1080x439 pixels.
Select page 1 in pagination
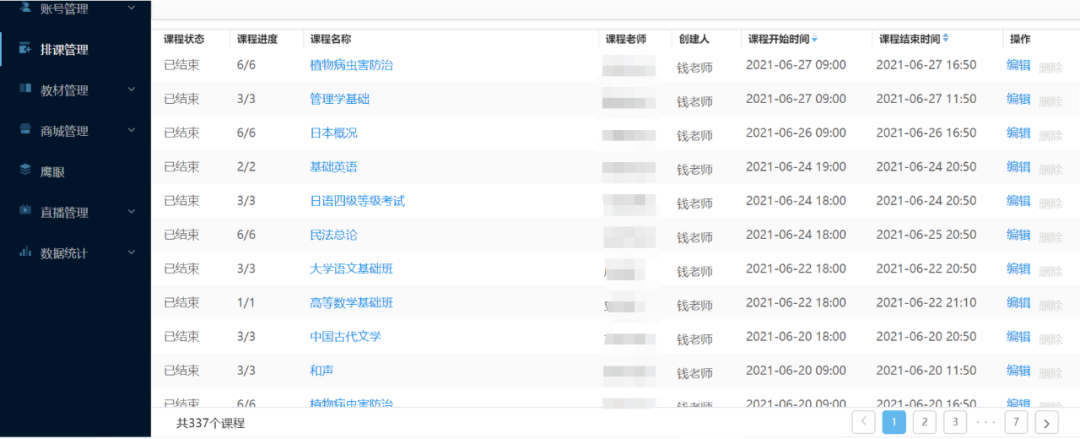[x=894, y=422]
